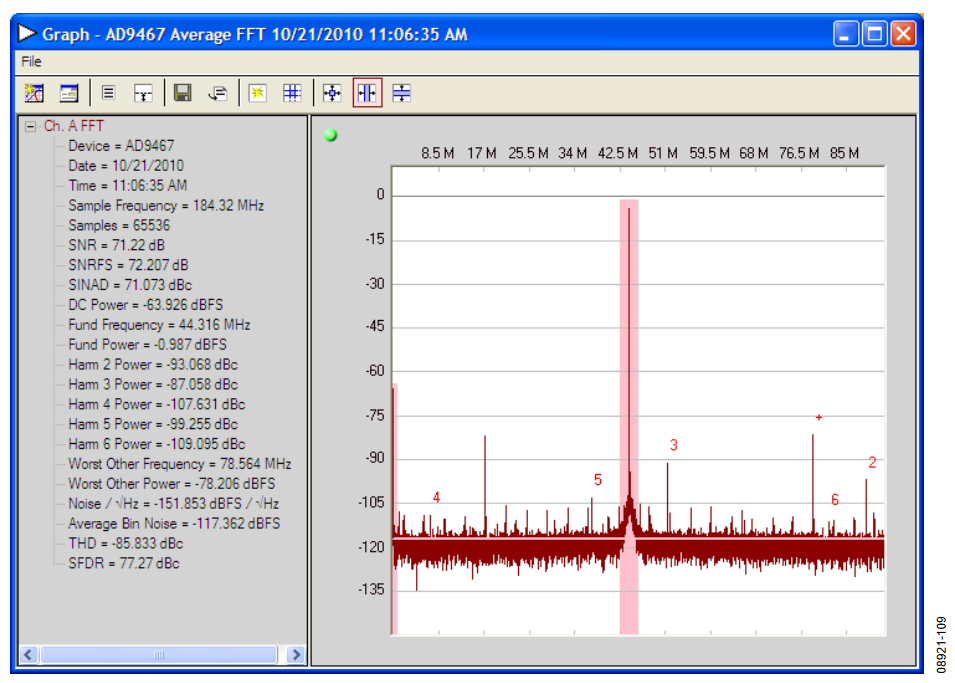Click the right scroll arrow control
The width and height of the screenshot is (955, 683).
[x=297, y=654]
